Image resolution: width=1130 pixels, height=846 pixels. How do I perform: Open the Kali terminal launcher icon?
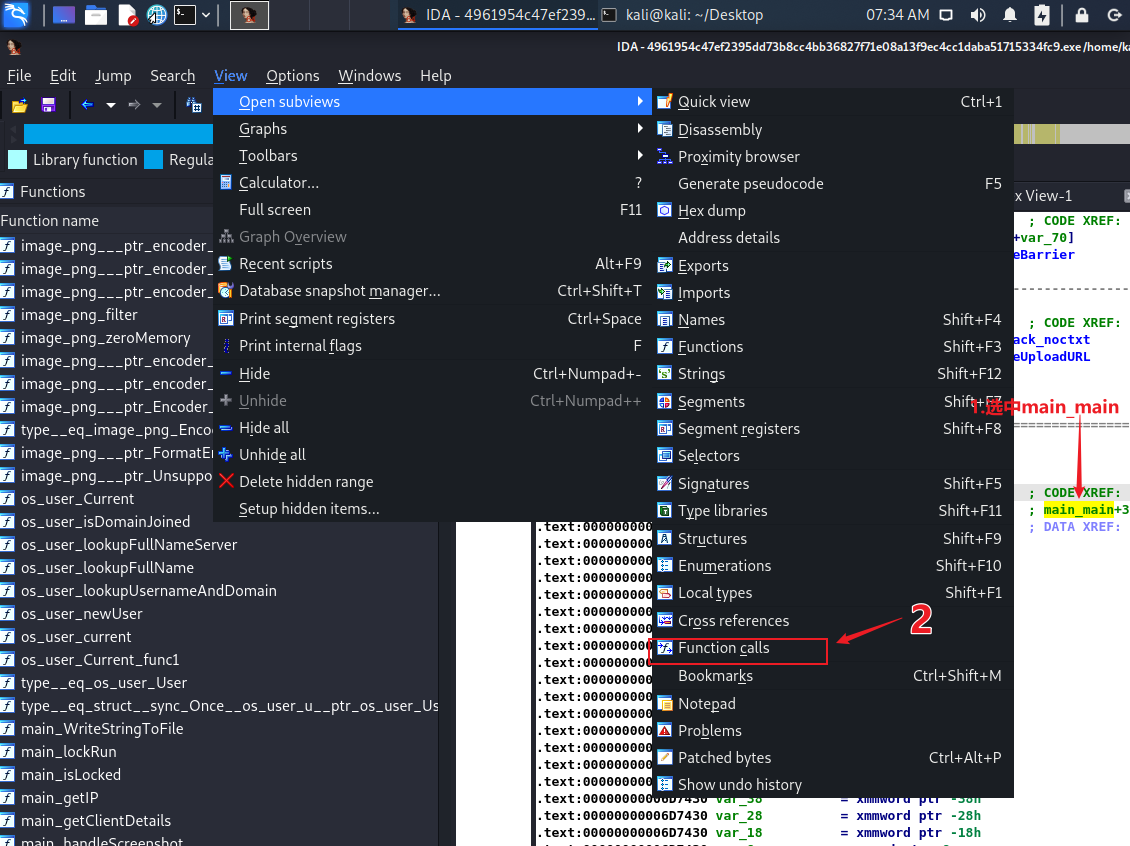(x=184, y=15)
